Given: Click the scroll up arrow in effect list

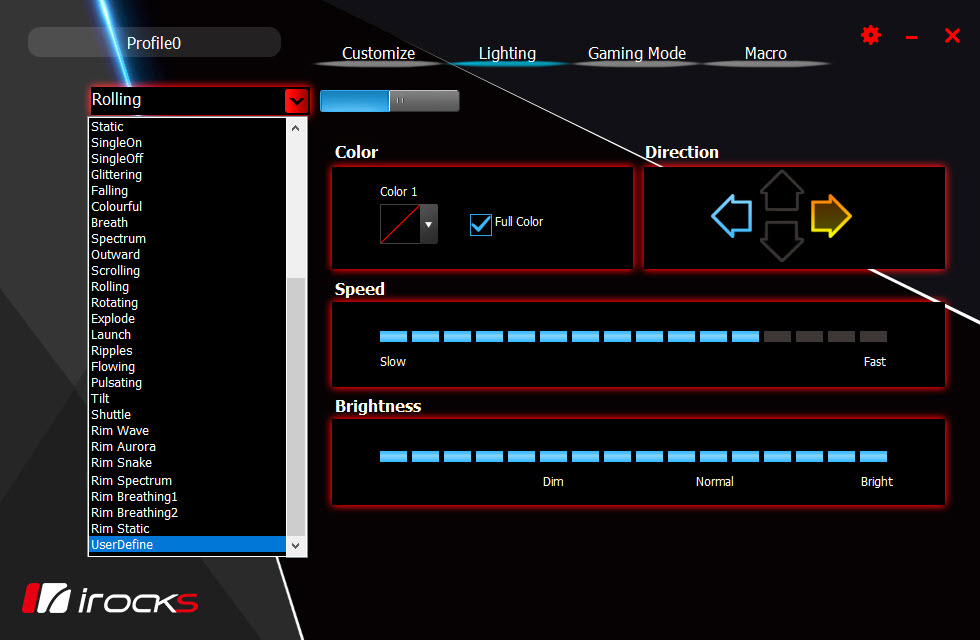Looking at the screenshot, I should [296, 128].
